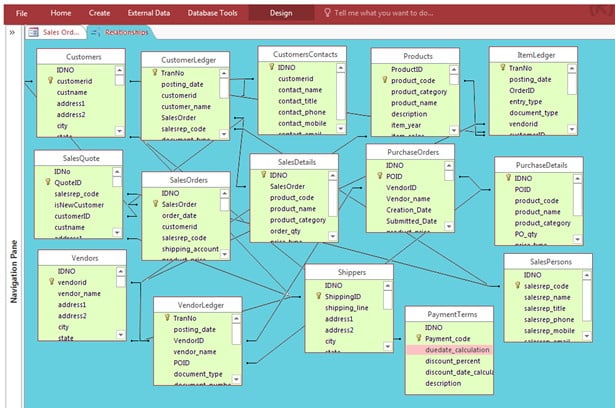Open the Database Tools tab
This screenshot has width=615, height=408.
[x=212, y=13]
